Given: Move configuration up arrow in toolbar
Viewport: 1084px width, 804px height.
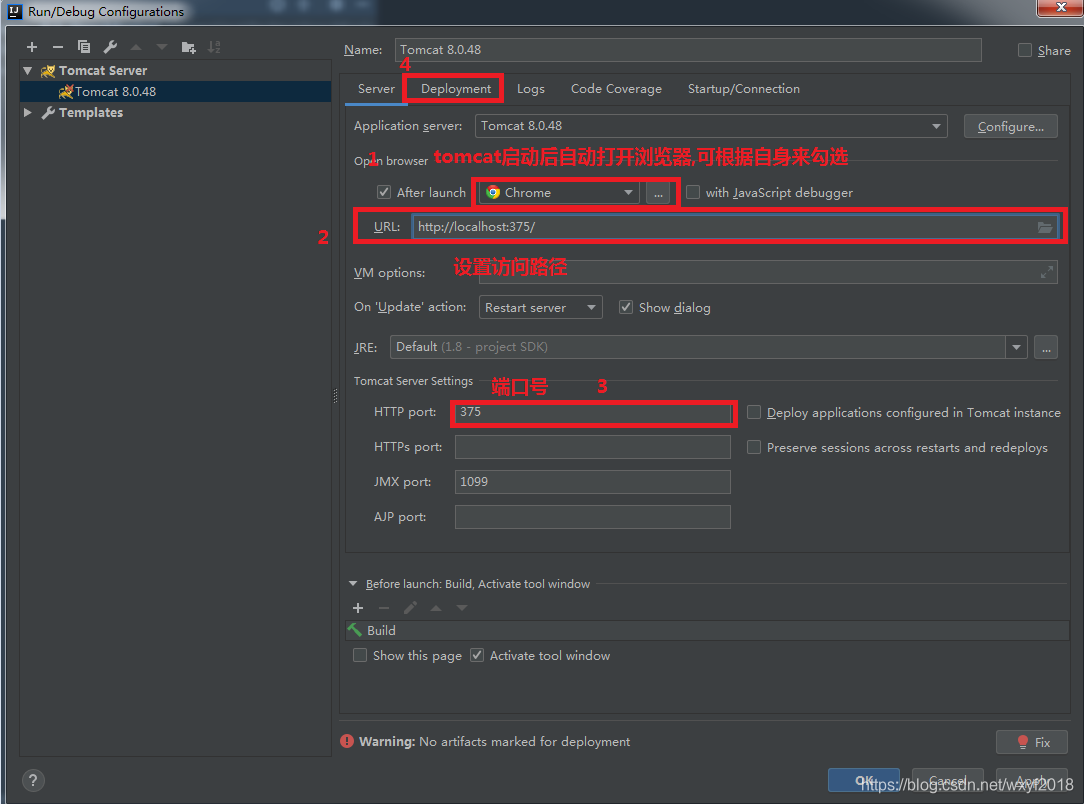Looking at the screenshot, I should (x=136, y=47).
